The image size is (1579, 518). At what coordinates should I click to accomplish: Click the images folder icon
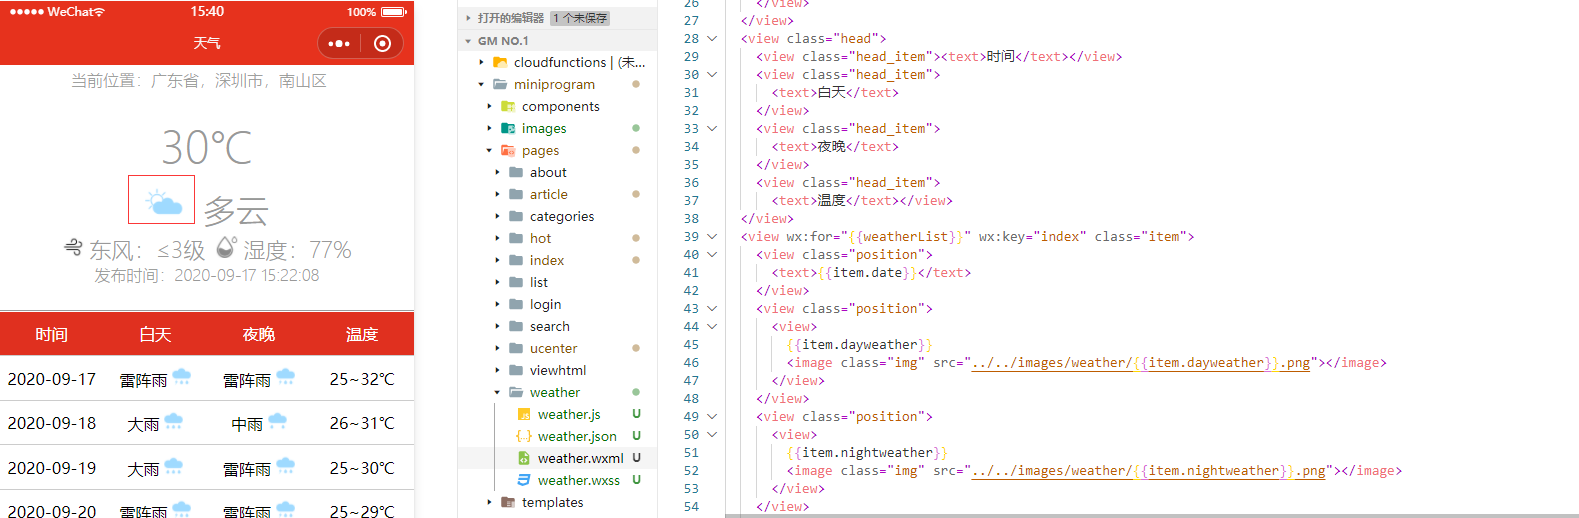[x=508, y=128]
